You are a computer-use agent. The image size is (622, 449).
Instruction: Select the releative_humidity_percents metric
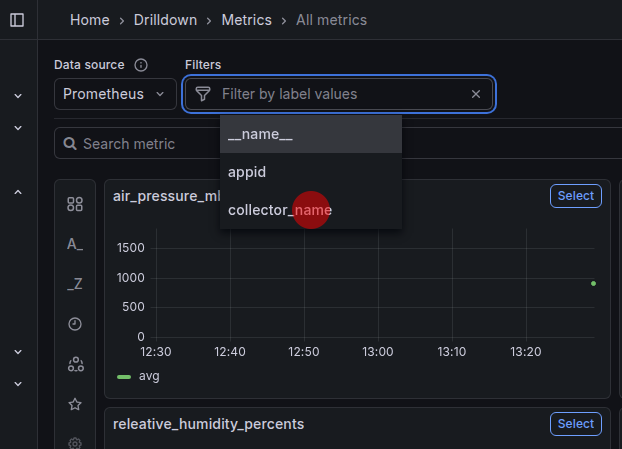(575, 424)
